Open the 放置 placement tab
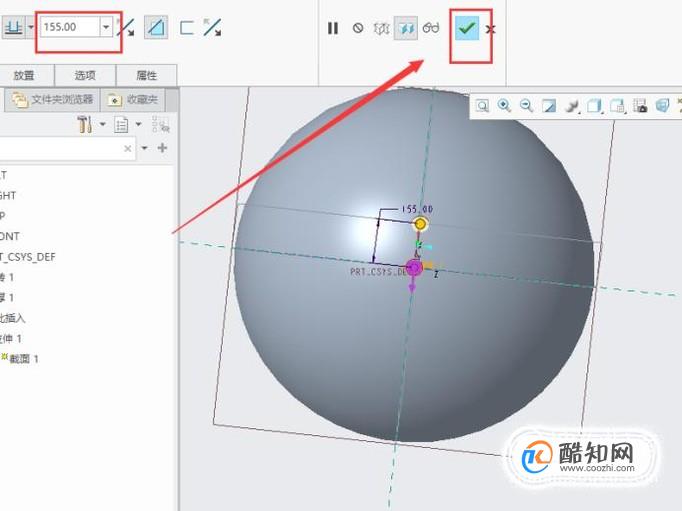Image resolution: width=682 pixels, height=511 pixels. (24, 75)
